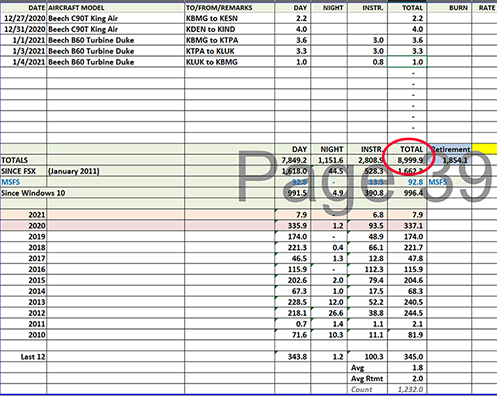This screenshot has height=396, width=497.
Task: Select the active total cell in the 1/4/2021 row
Action: coord(407,62)
